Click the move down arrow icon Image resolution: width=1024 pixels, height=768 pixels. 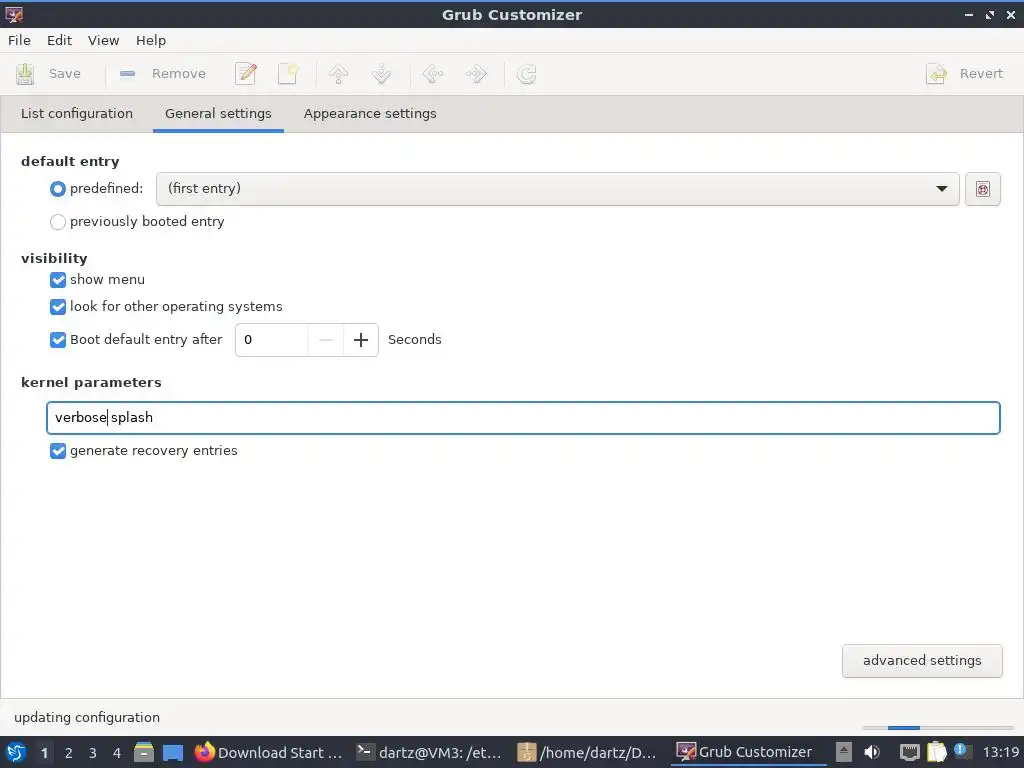381,74
